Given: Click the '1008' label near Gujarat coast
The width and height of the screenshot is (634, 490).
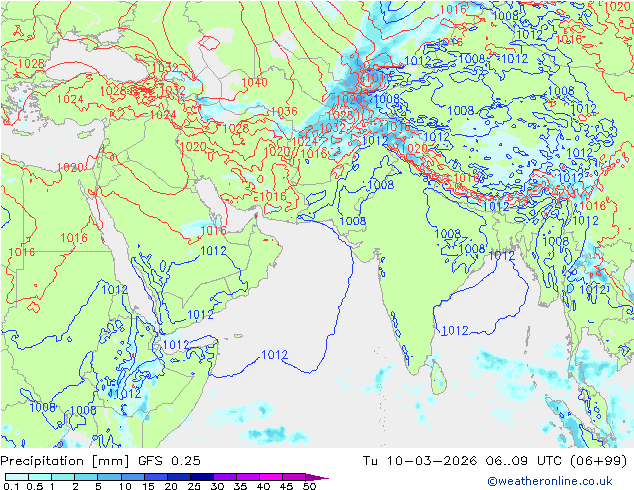Looking at the screenshot, I should click(353, 221).
